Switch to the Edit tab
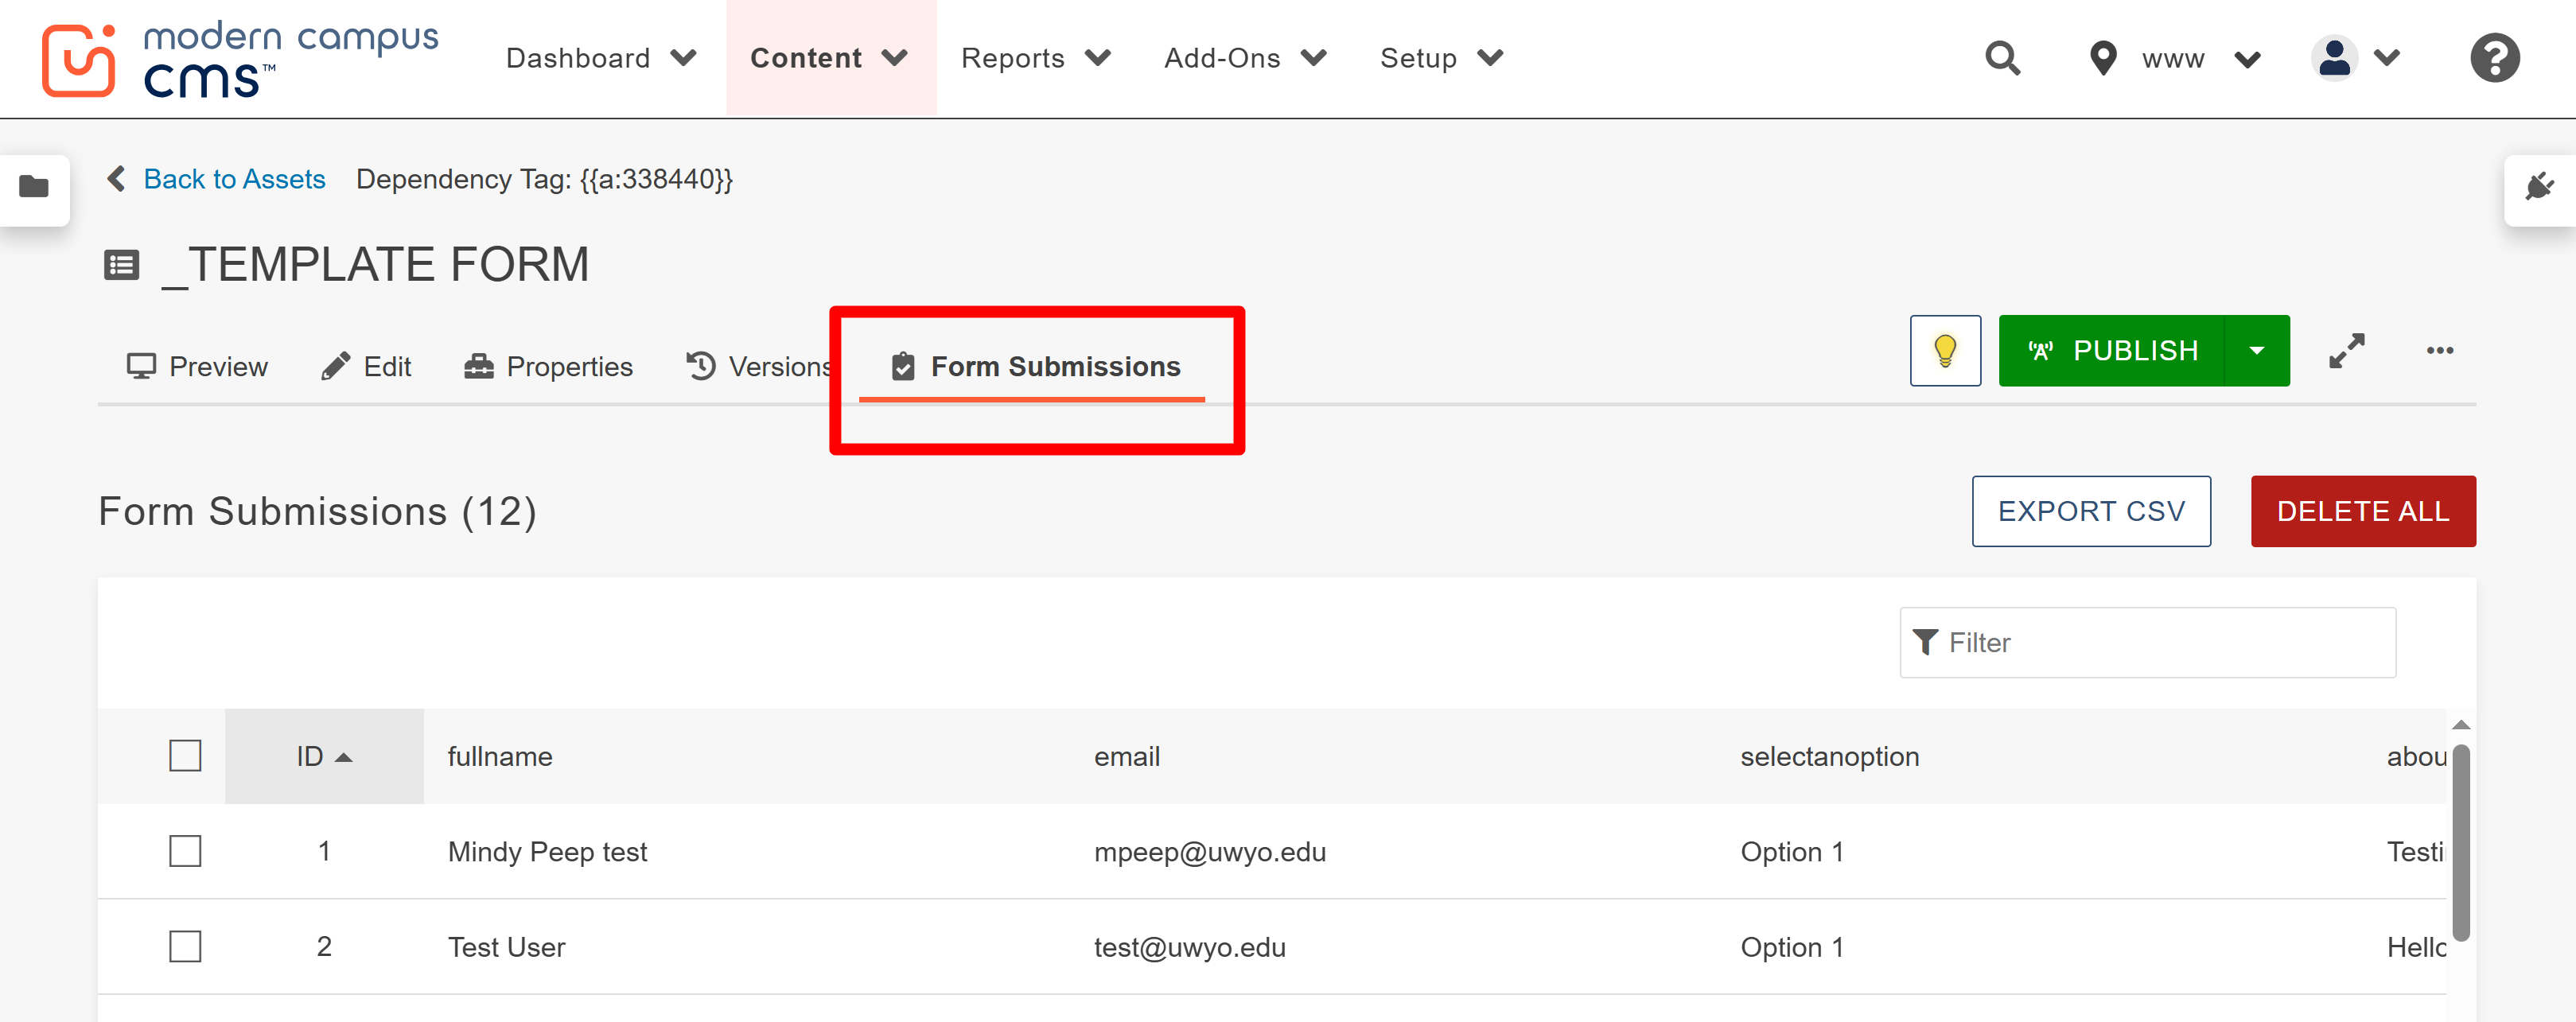 365,366
